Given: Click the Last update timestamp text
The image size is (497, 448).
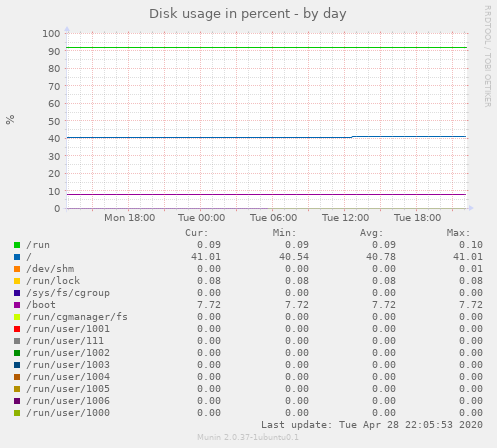Looking at the screenshot, I should coord(372,425).
